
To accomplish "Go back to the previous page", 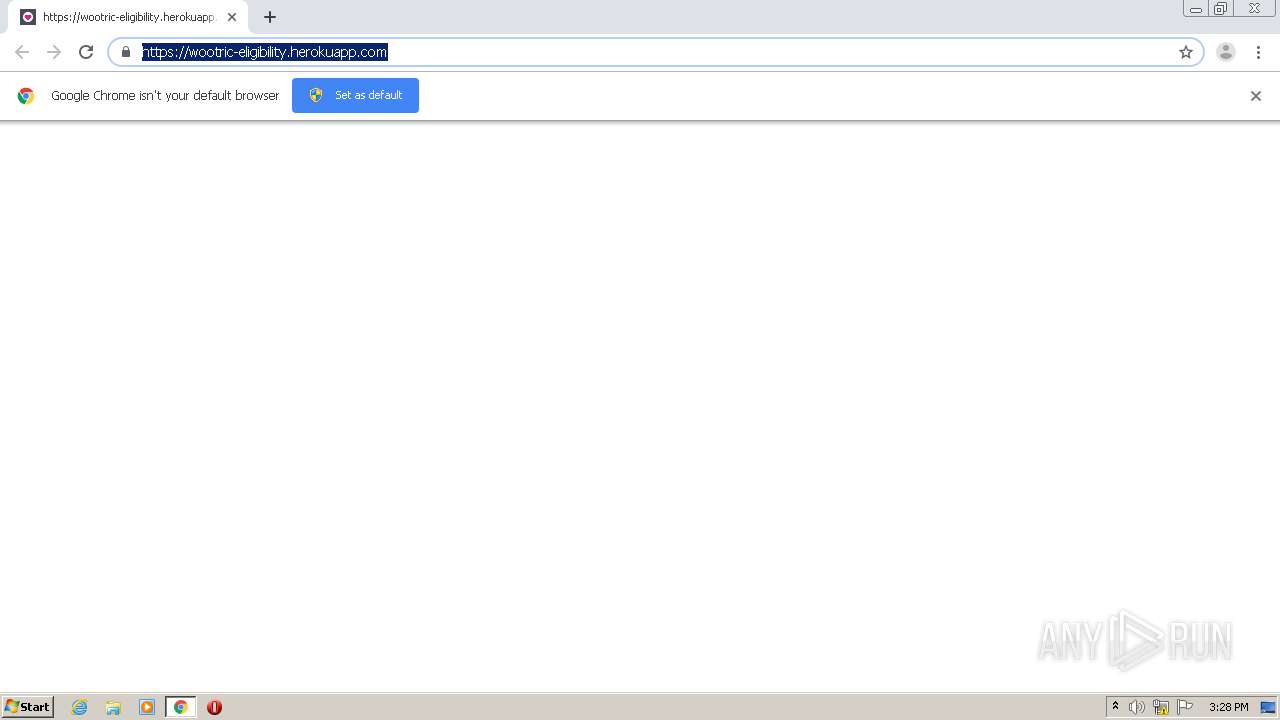I will 22,52.
